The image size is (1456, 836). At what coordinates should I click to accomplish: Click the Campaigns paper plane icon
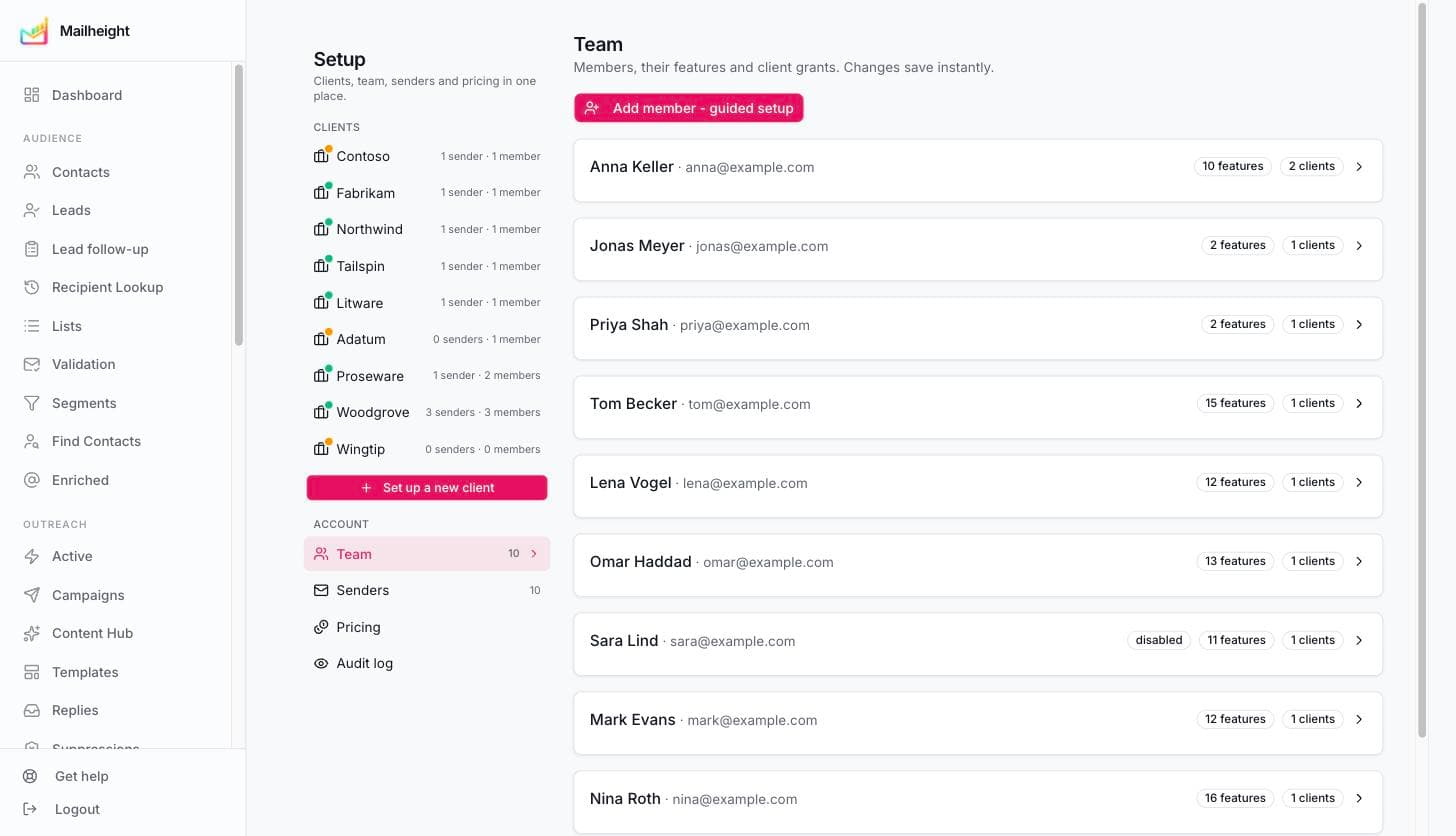pos(32,595)
